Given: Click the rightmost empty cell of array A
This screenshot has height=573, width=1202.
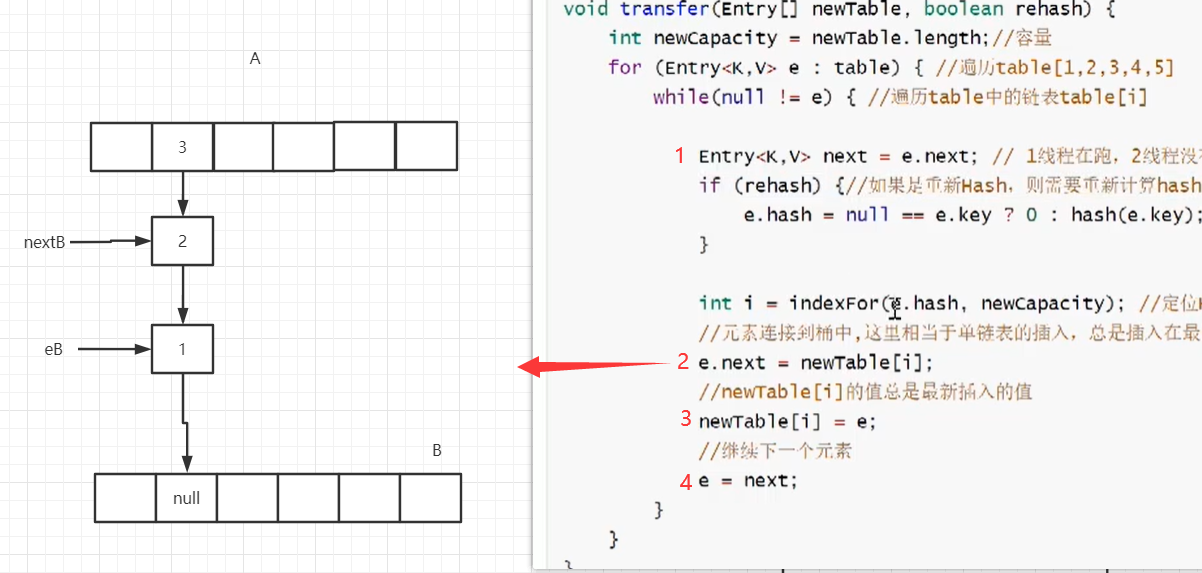Looking at the screenshot, I should tap(426, 146).
